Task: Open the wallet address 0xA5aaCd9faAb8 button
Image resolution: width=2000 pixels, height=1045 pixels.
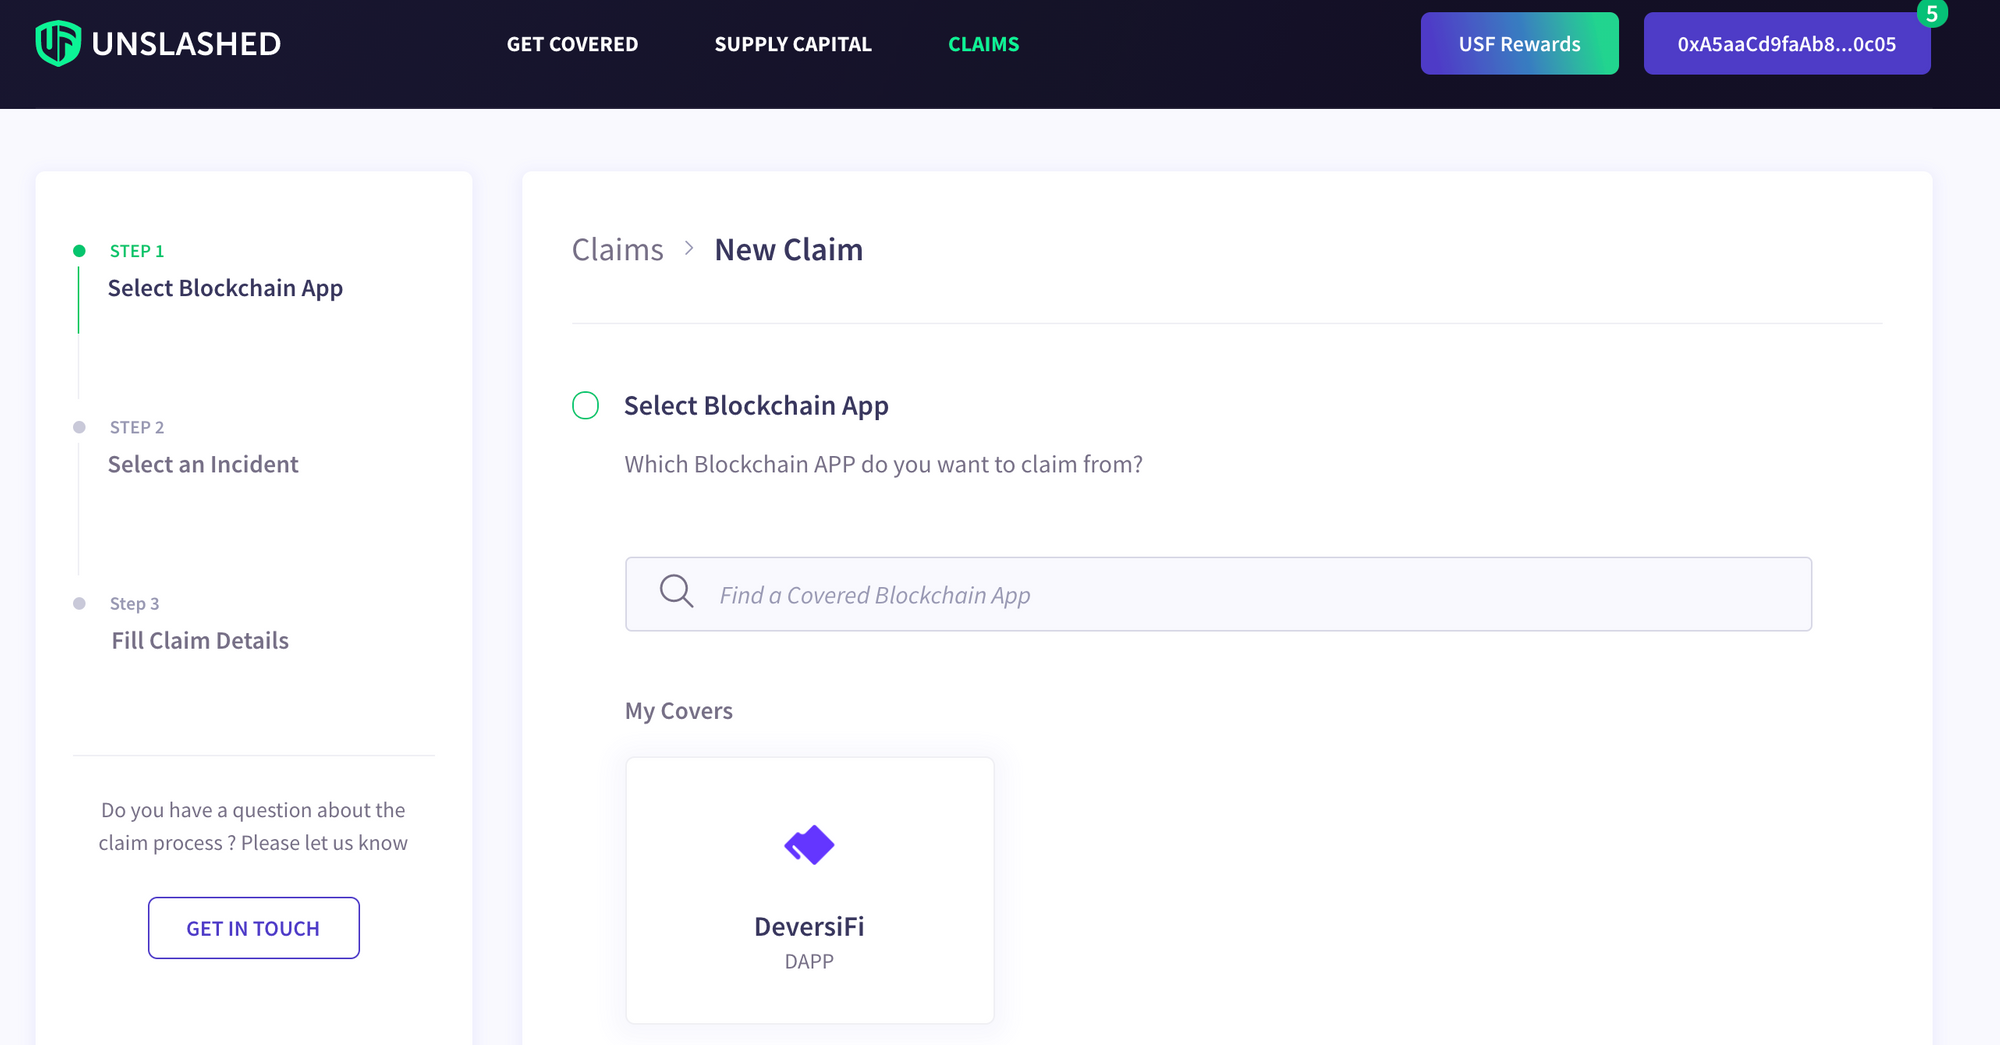Action: [x=1786, y=44]
